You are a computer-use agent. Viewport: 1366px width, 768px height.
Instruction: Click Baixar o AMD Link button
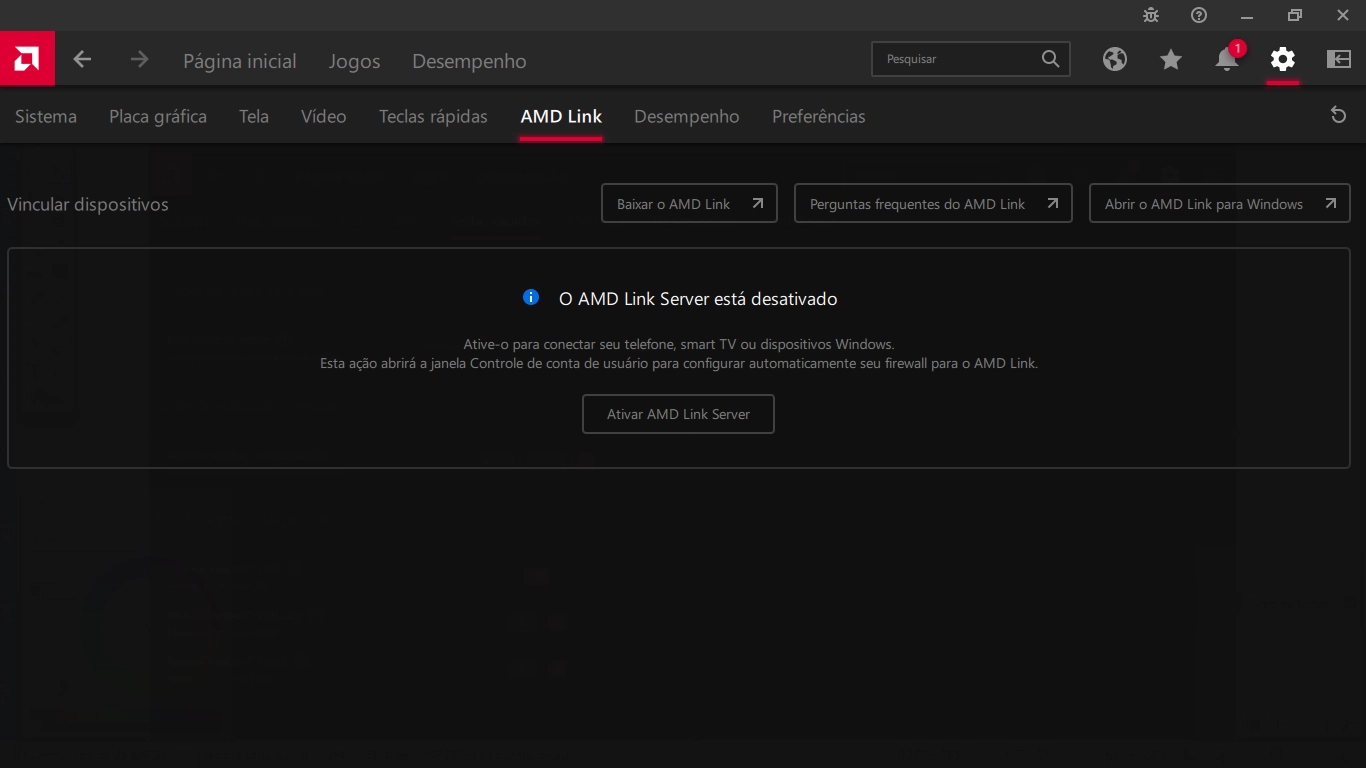coord(689,203)
